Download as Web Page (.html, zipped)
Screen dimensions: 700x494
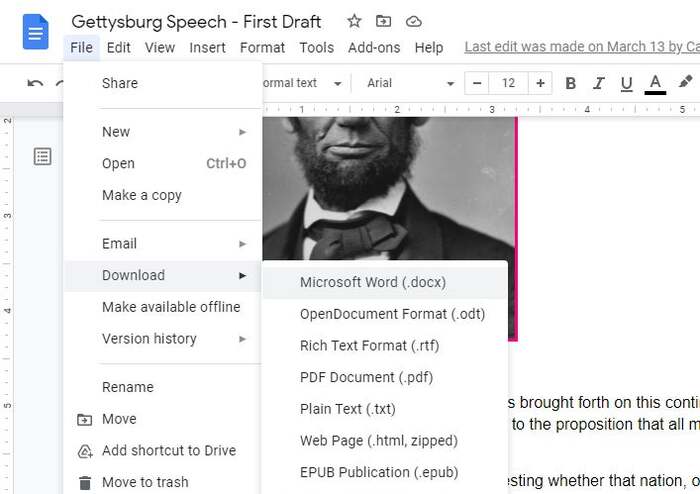(x=385, y=440)
